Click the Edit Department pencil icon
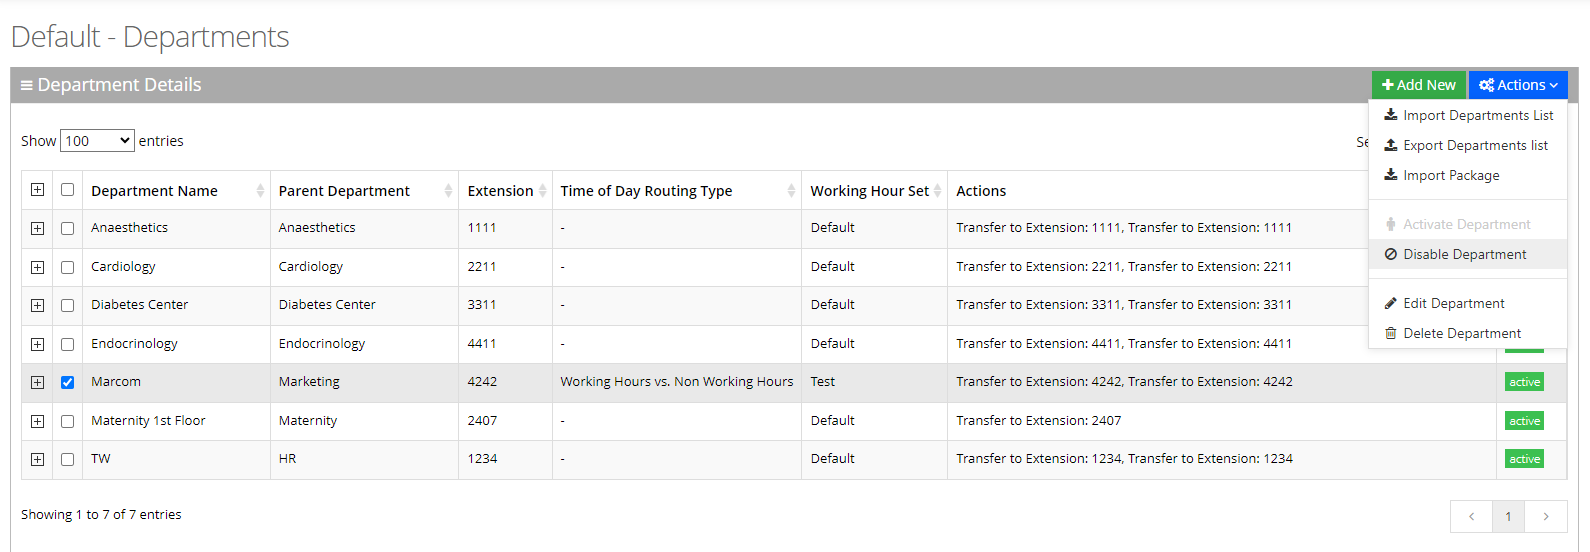The height and width of the screenshot is (552, 1590). point(1390,303)
